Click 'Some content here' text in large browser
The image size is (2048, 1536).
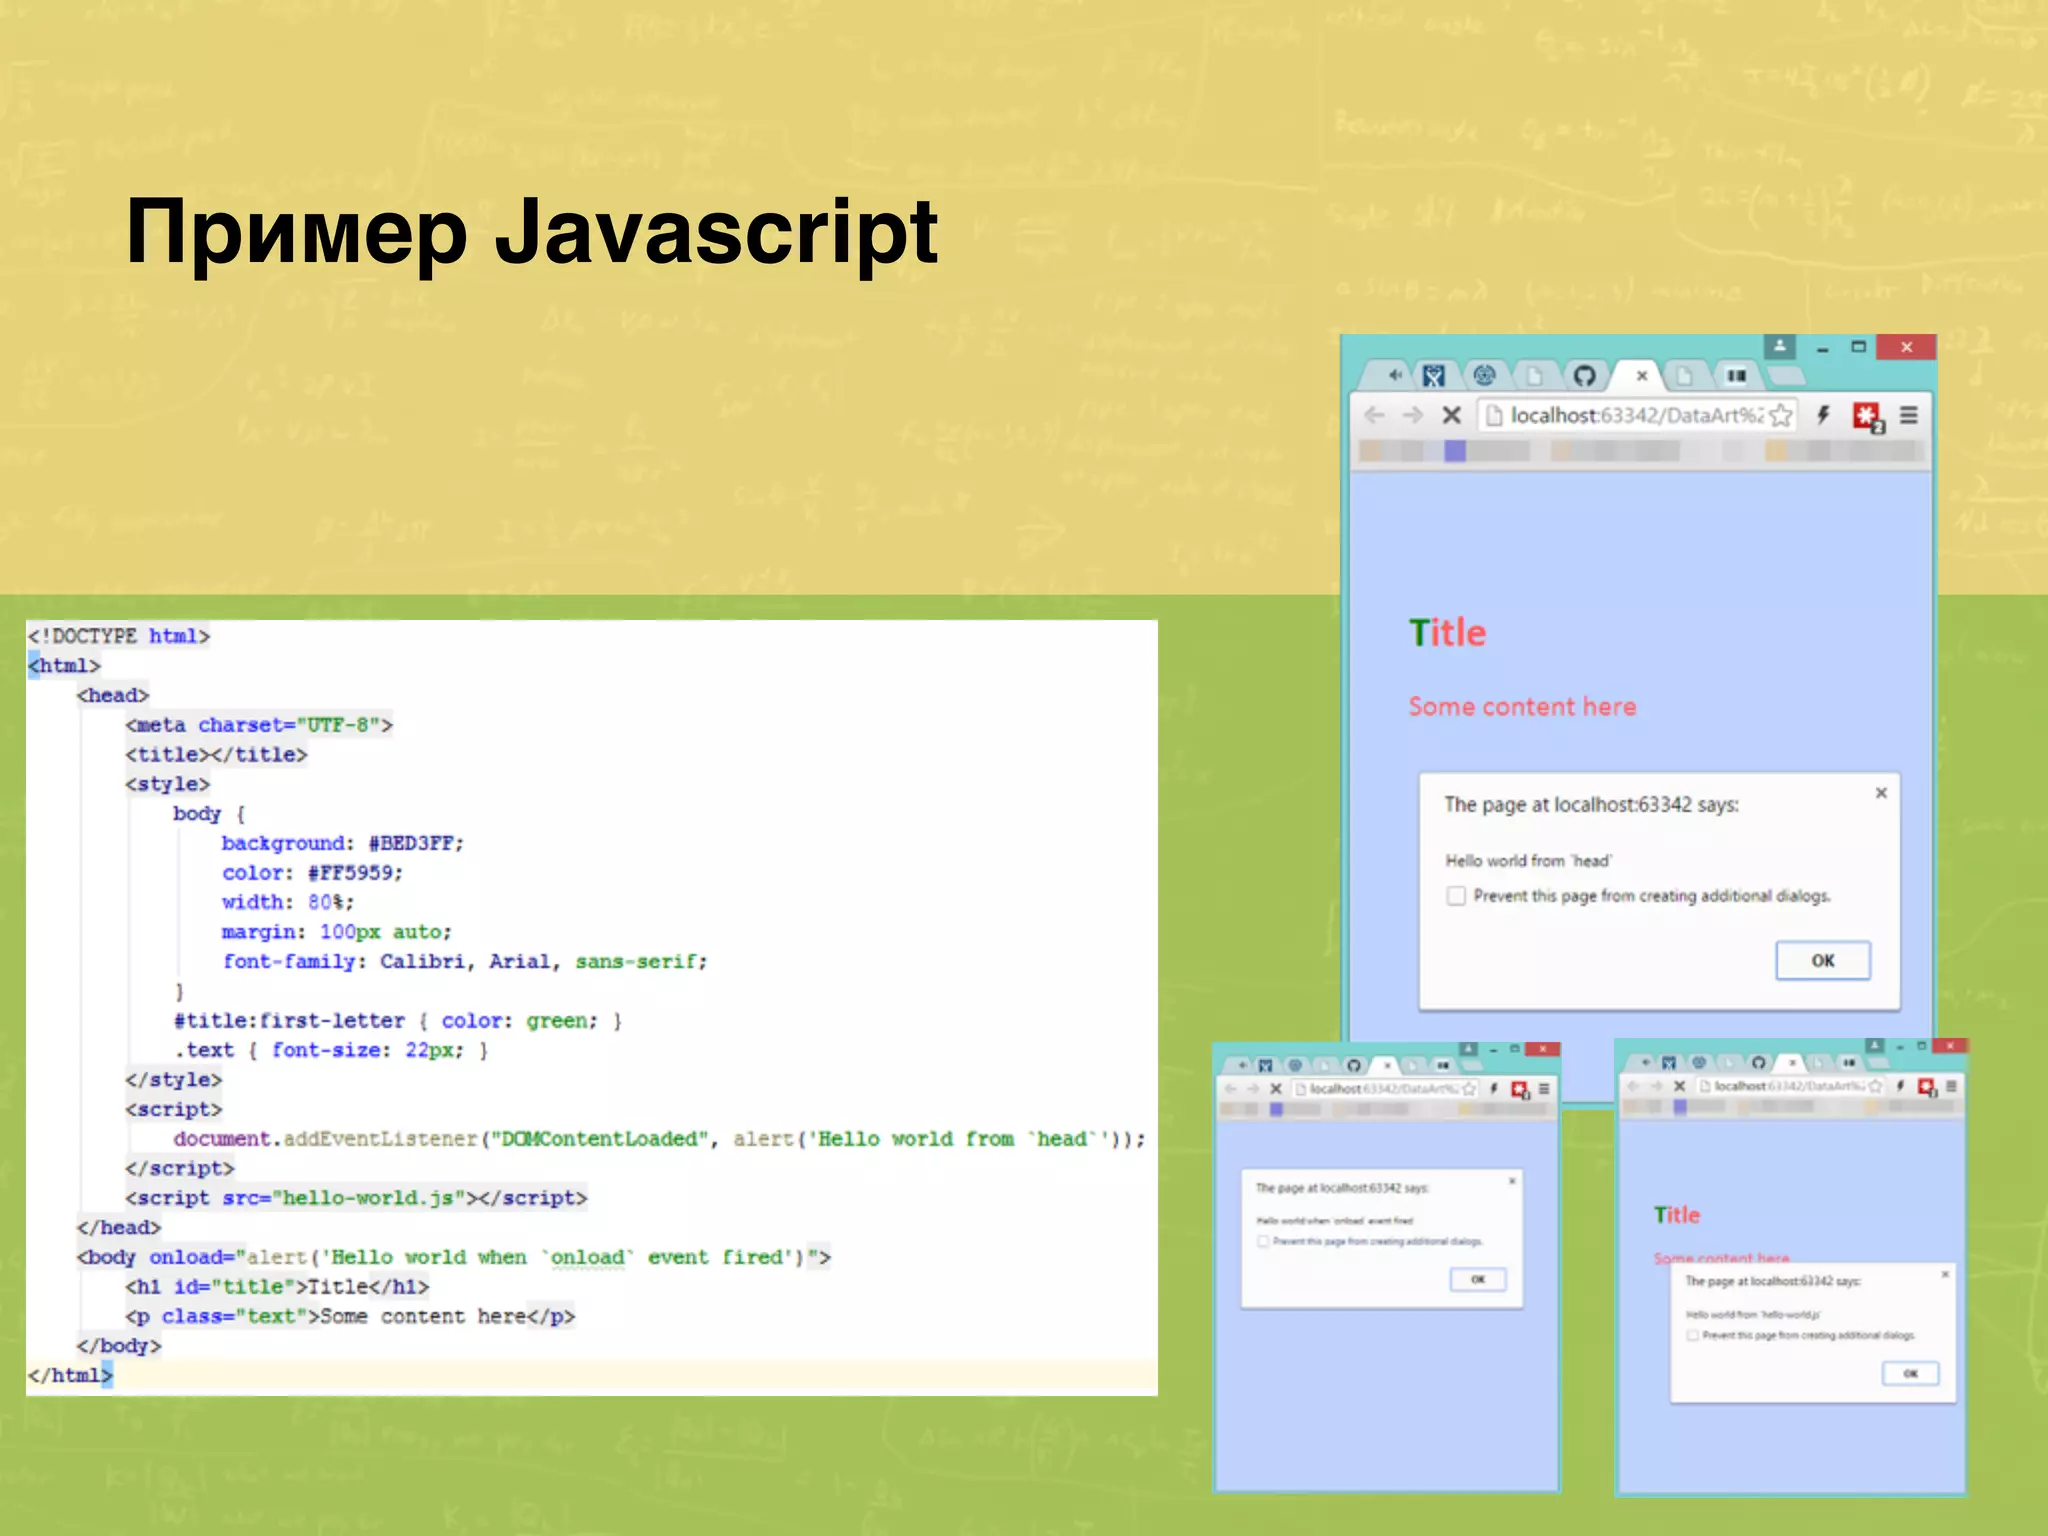[x=1522, y=707]
